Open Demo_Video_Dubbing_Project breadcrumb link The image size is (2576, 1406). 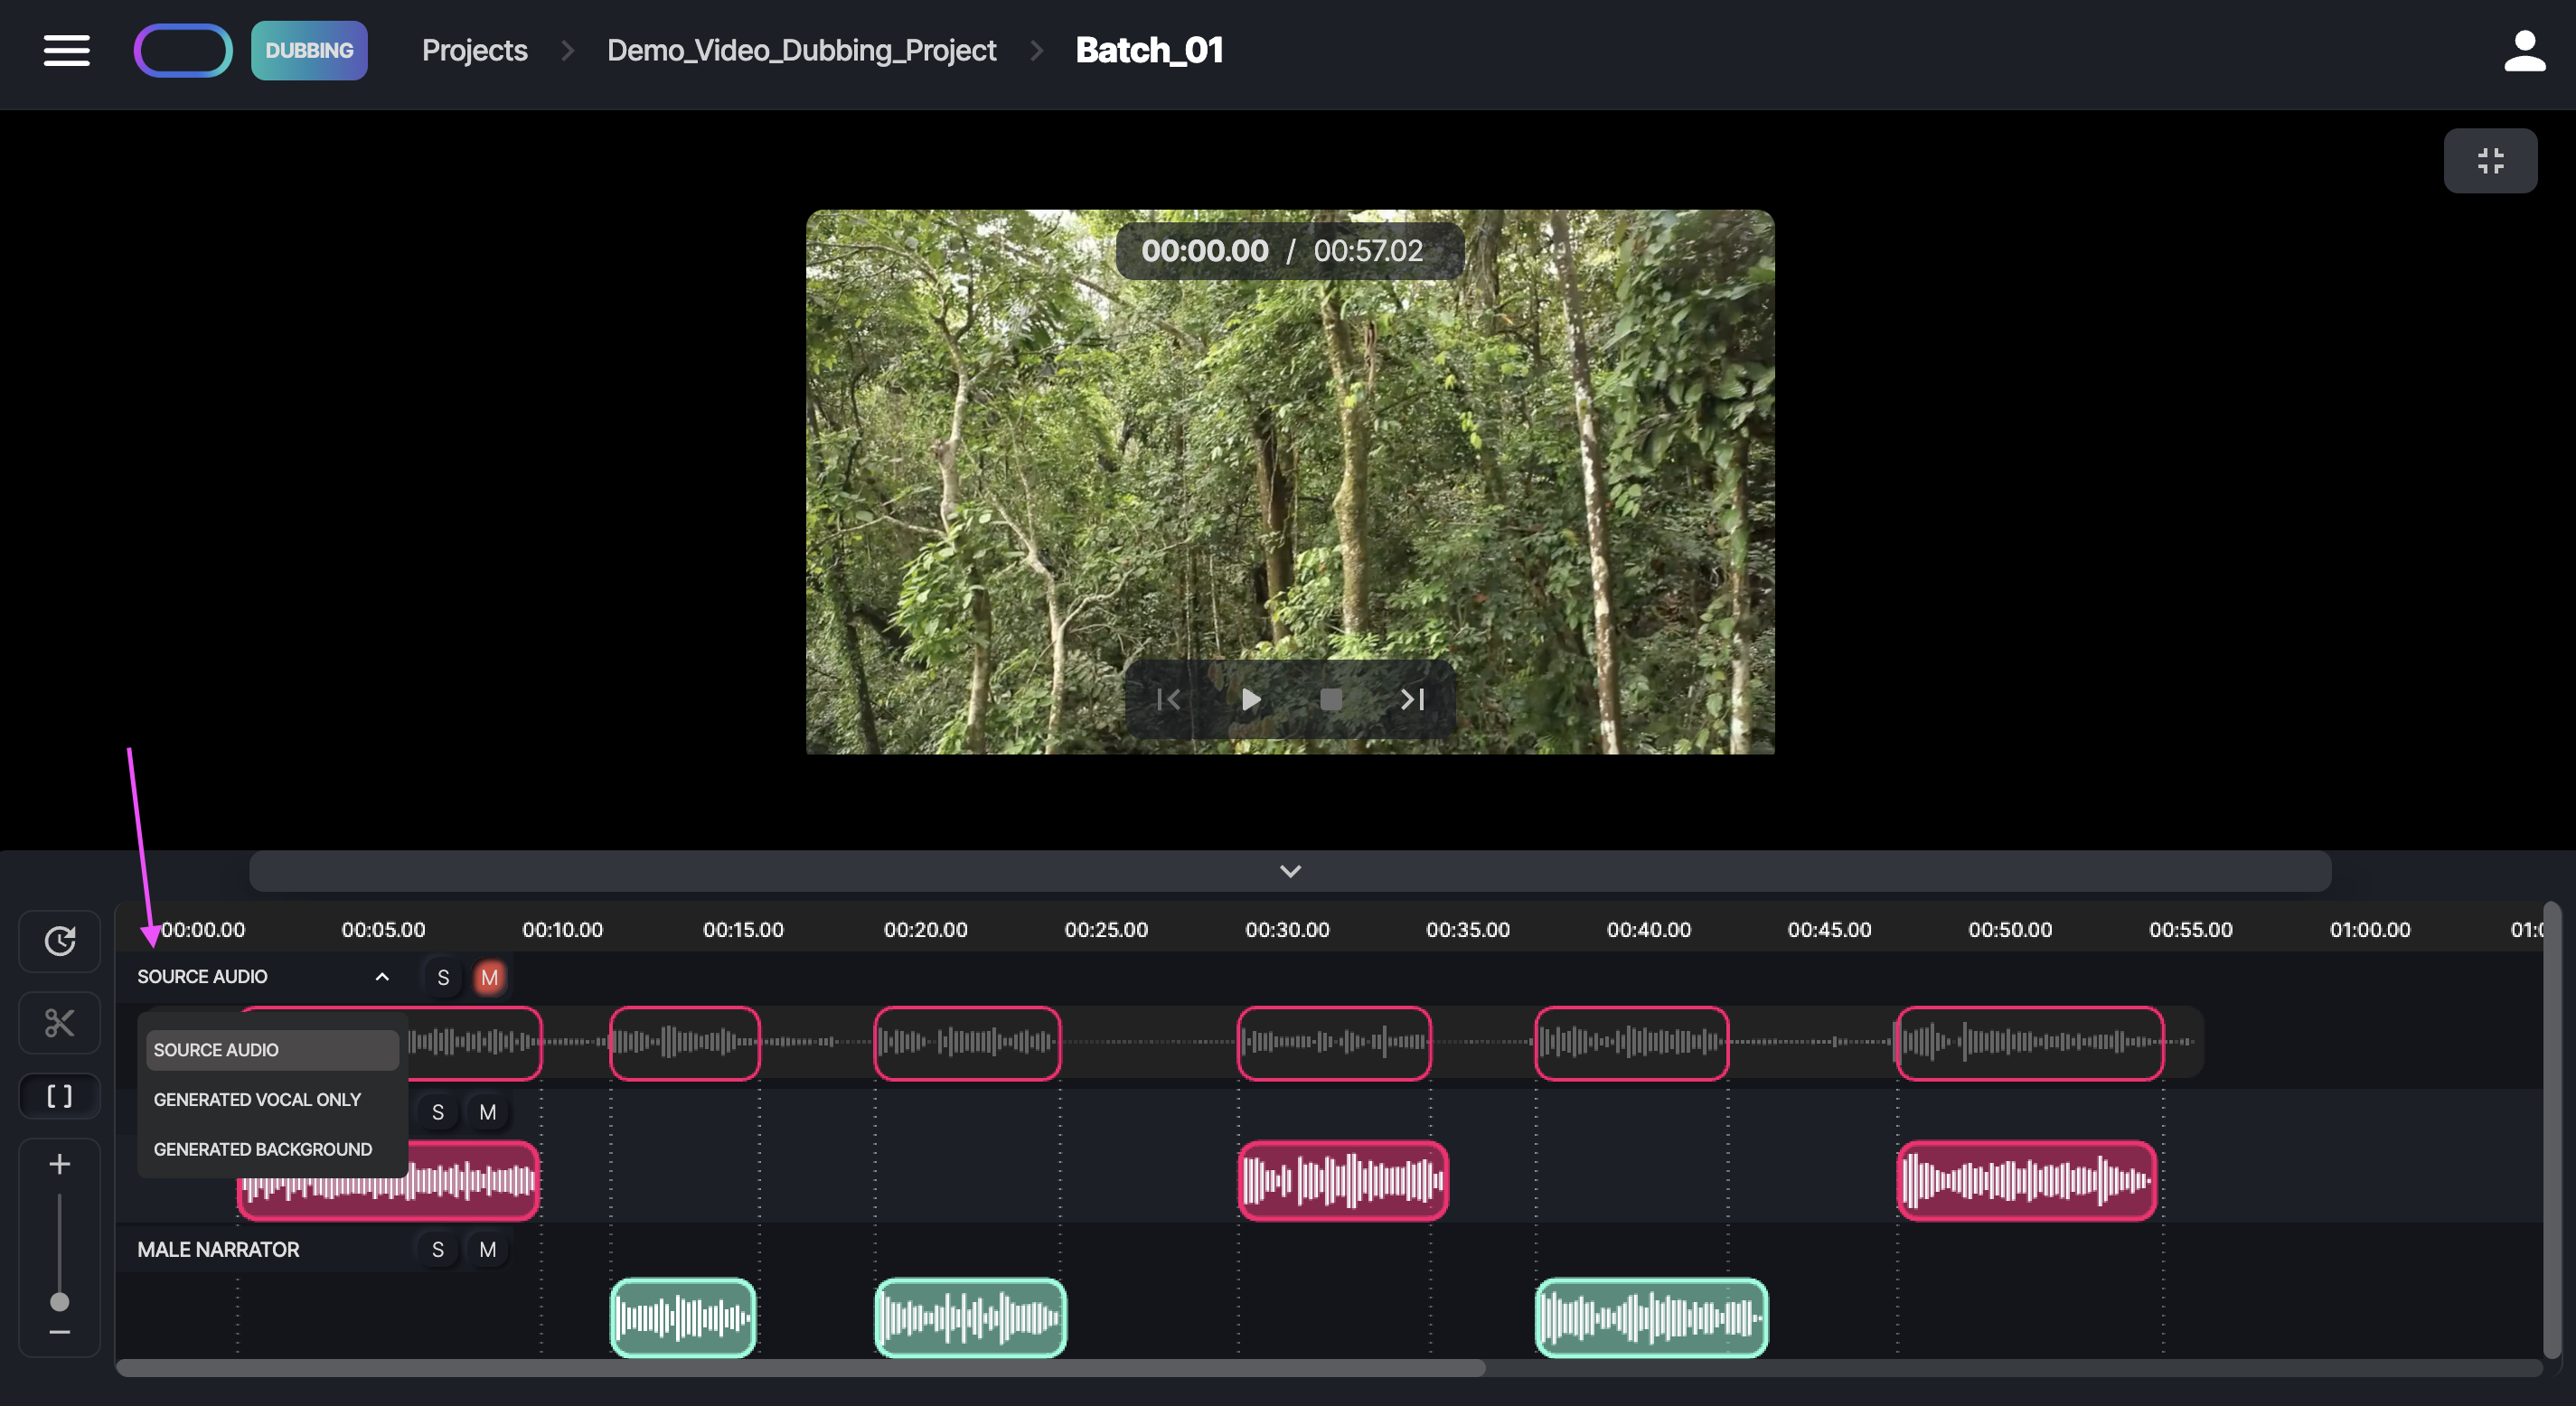tap(800, 50)
